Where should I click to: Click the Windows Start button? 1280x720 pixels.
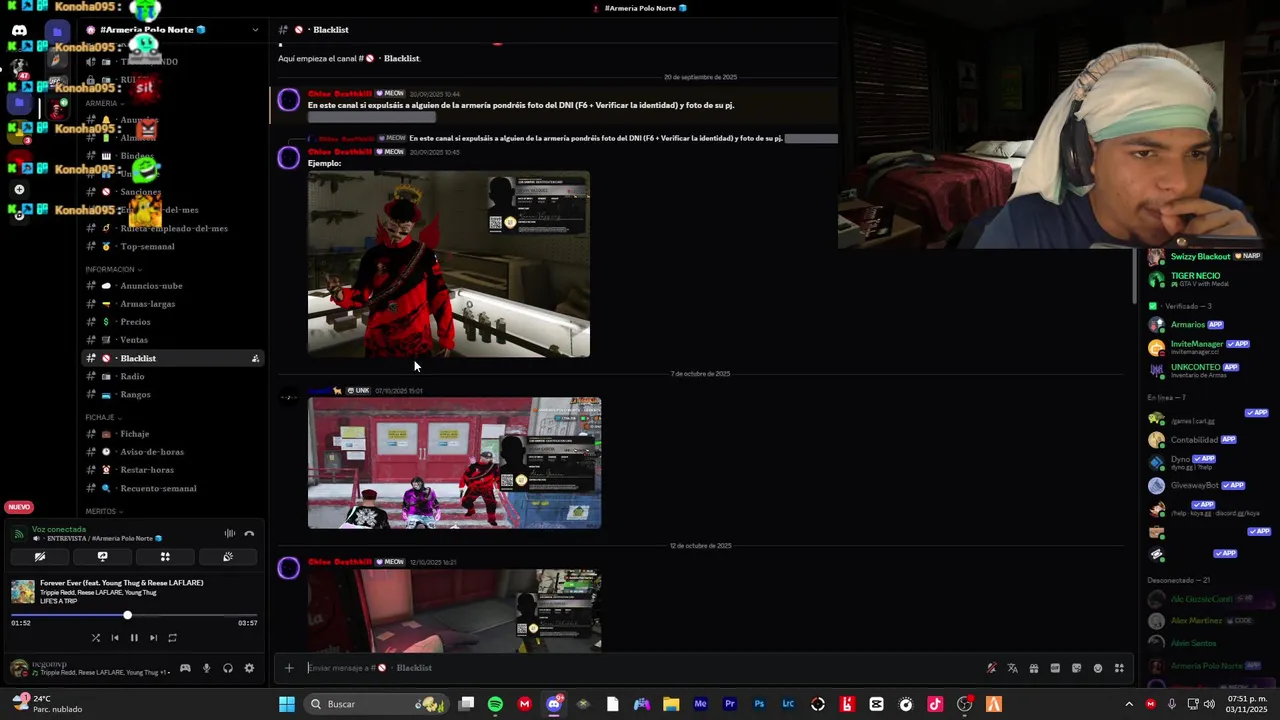(x=287, y=704)
